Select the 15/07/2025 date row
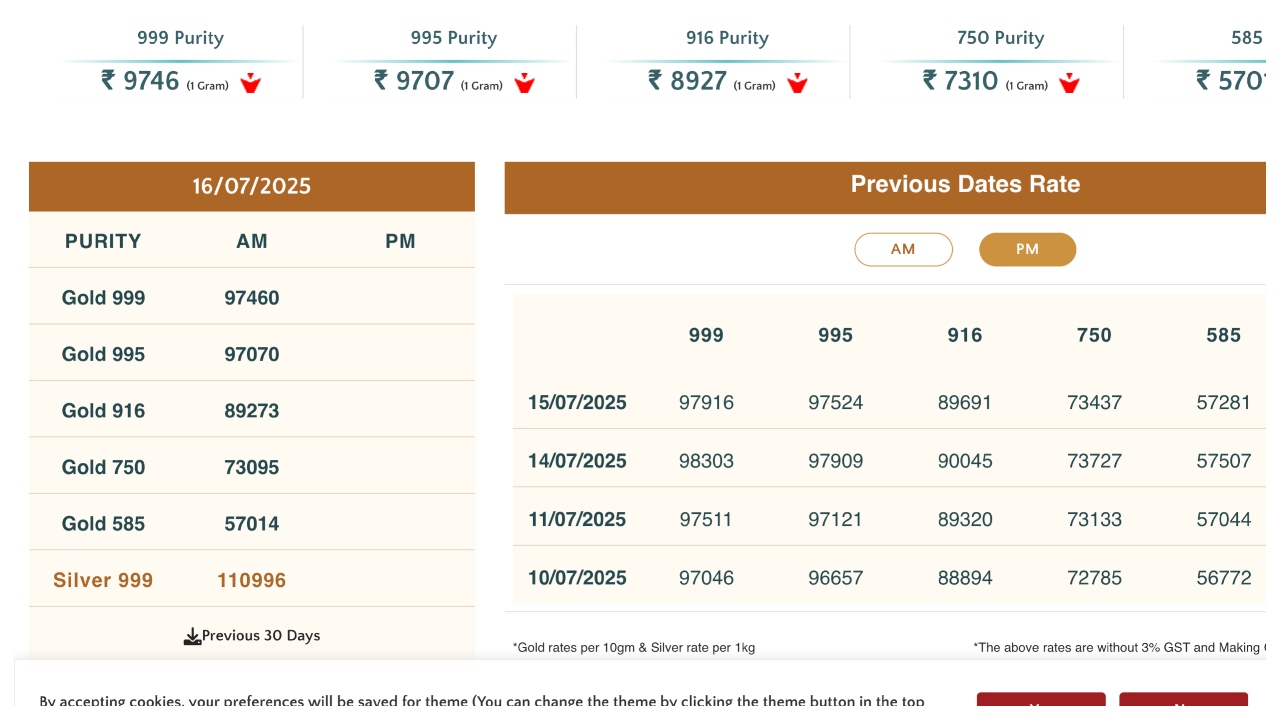The image size is (1280, 720). click(x=577, y=403)
